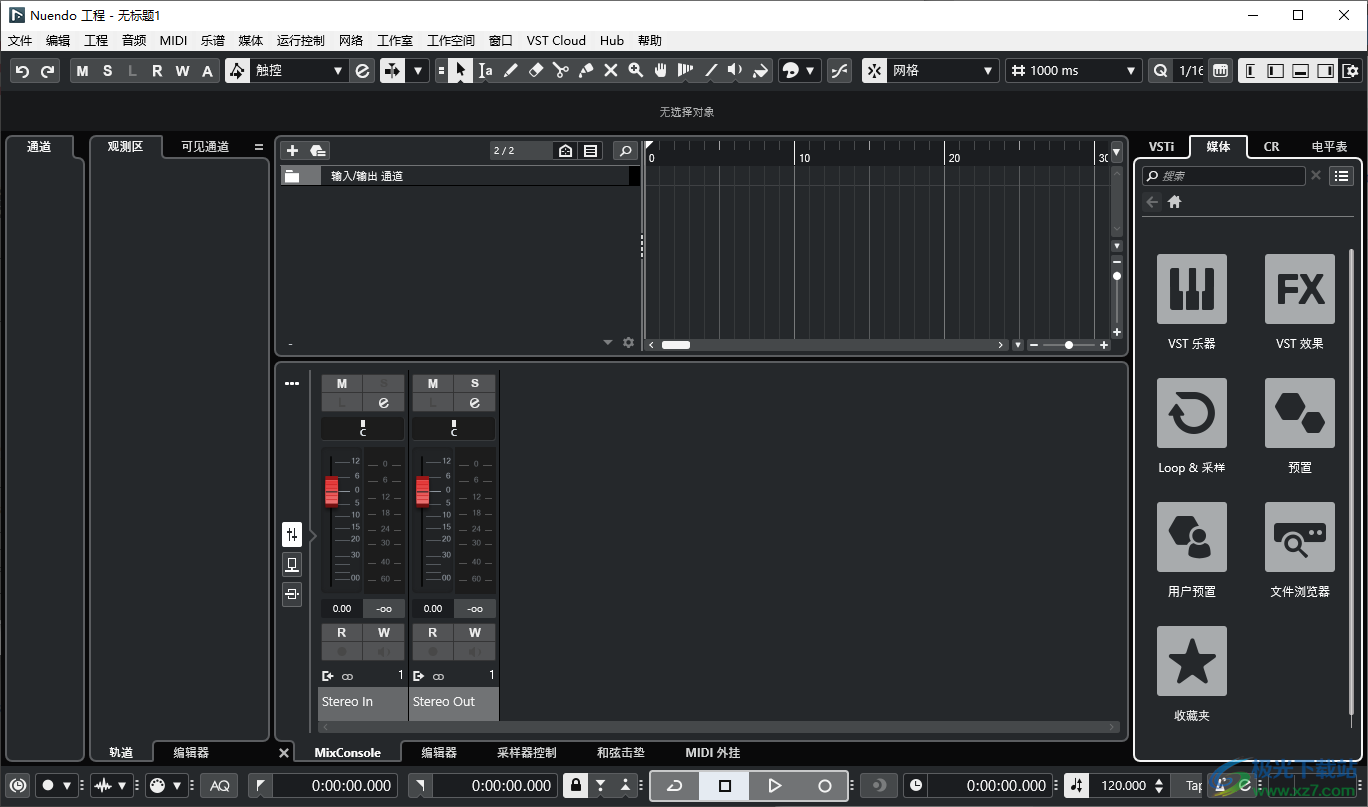This screenshot has height=807, width=1368.
Task: Open the 媒体 menu in menu bar
Action: 250,41
